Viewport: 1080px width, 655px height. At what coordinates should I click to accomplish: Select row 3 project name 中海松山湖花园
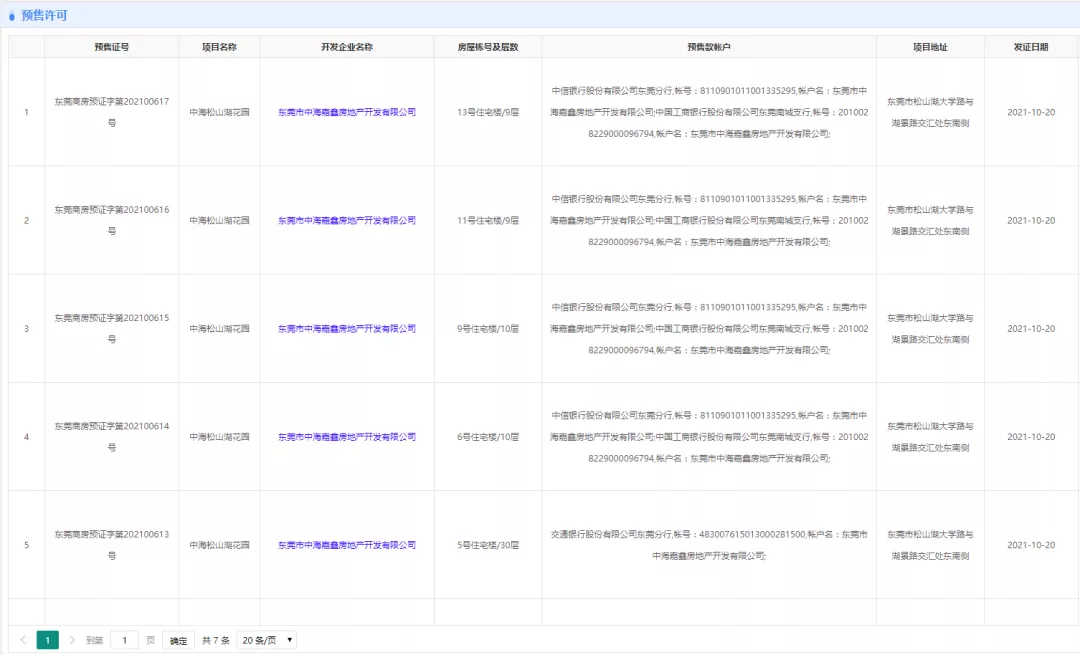219,329
